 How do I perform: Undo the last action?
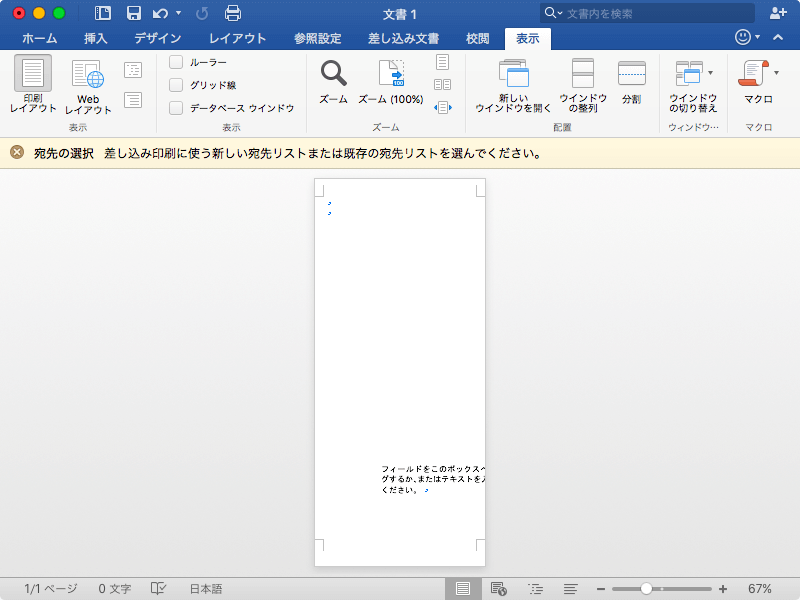(x=160, y=13)
